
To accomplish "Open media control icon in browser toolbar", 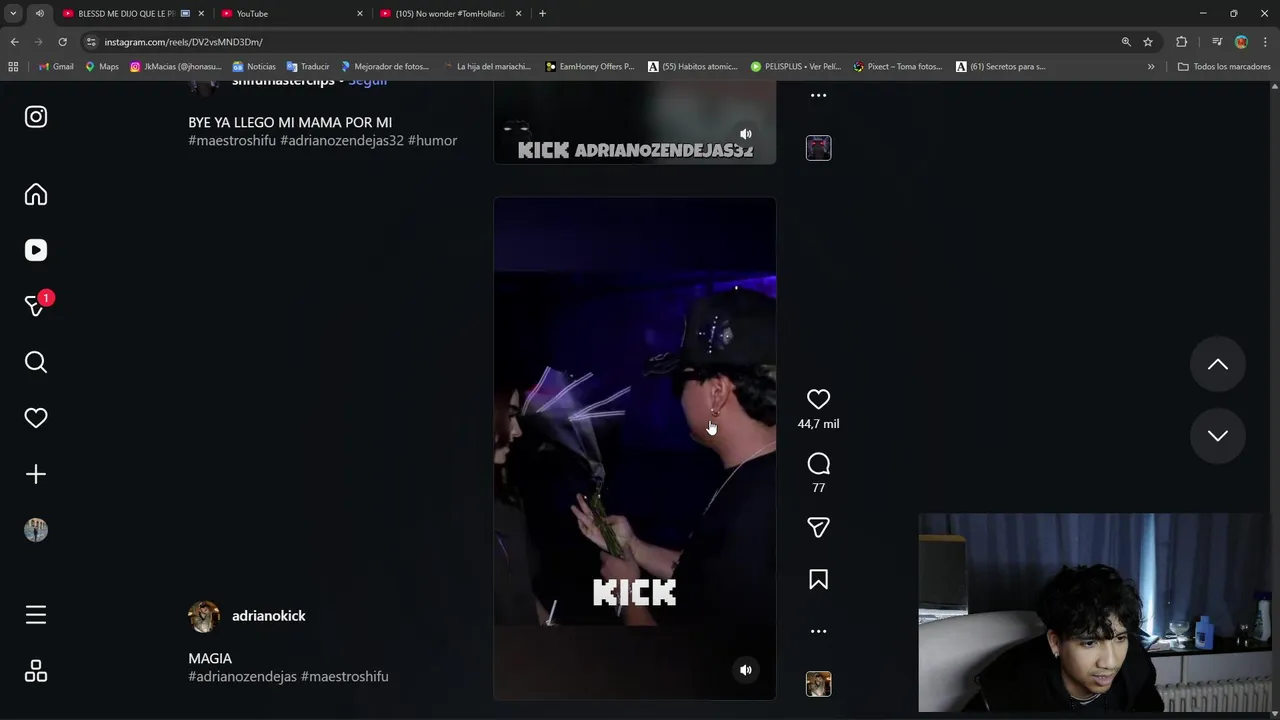I will [x=1216, y=42].
